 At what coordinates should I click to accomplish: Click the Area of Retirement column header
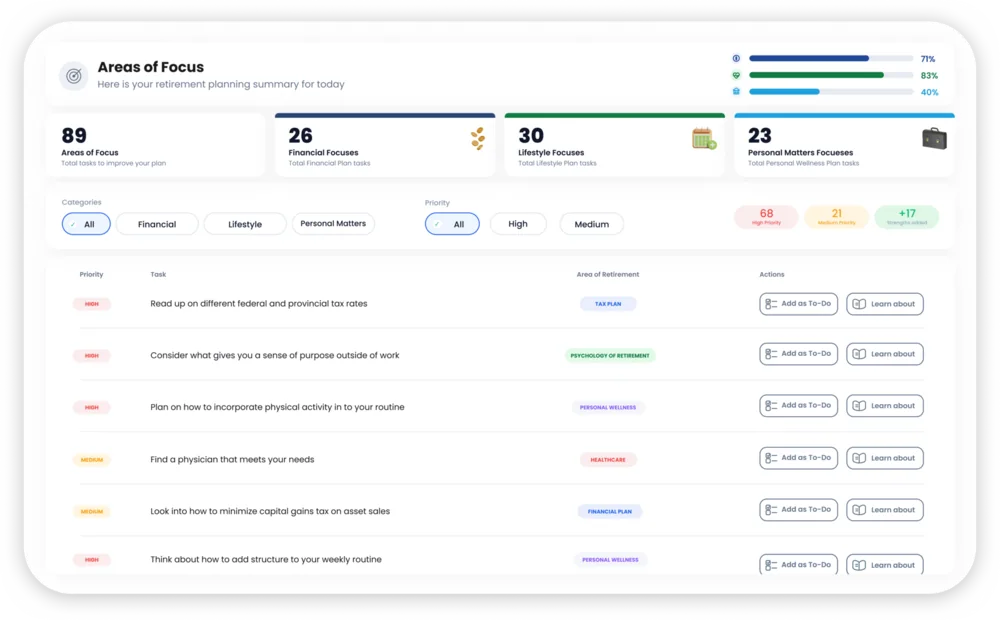click(x=608, y=274)
